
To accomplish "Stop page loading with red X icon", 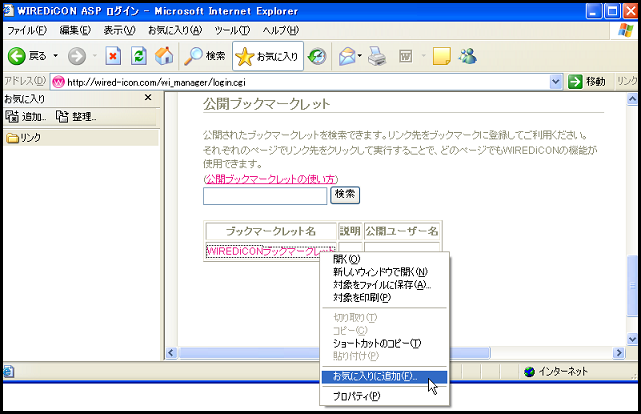I will click(113, 56).
